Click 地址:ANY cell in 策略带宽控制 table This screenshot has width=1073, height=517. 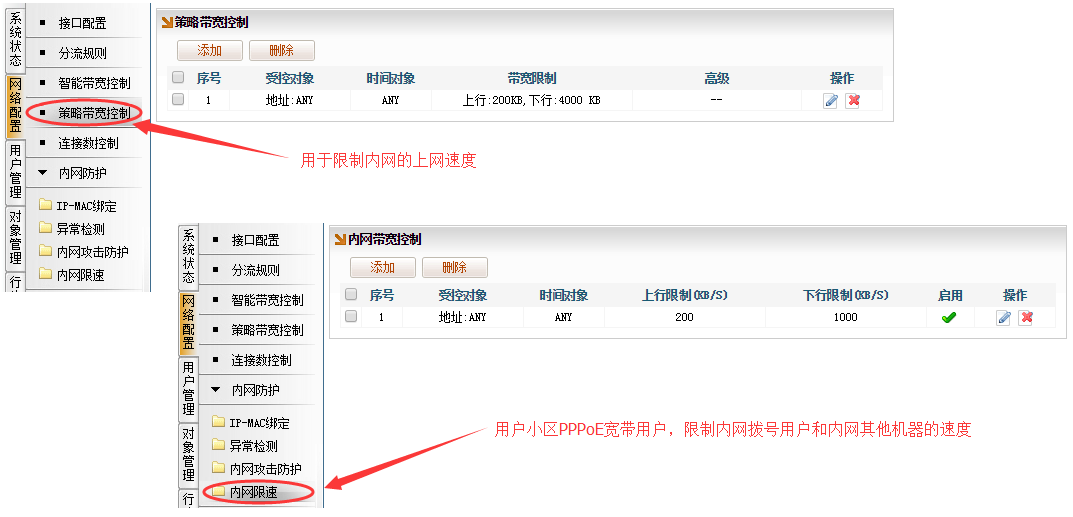[289, 101]
